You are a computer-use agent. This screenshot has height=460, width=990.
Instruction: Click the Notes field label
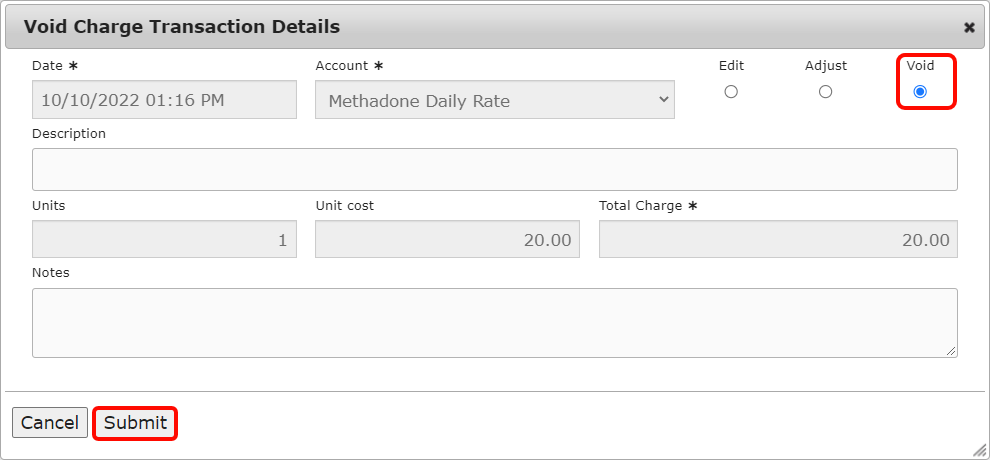click(x=51, y=272)
